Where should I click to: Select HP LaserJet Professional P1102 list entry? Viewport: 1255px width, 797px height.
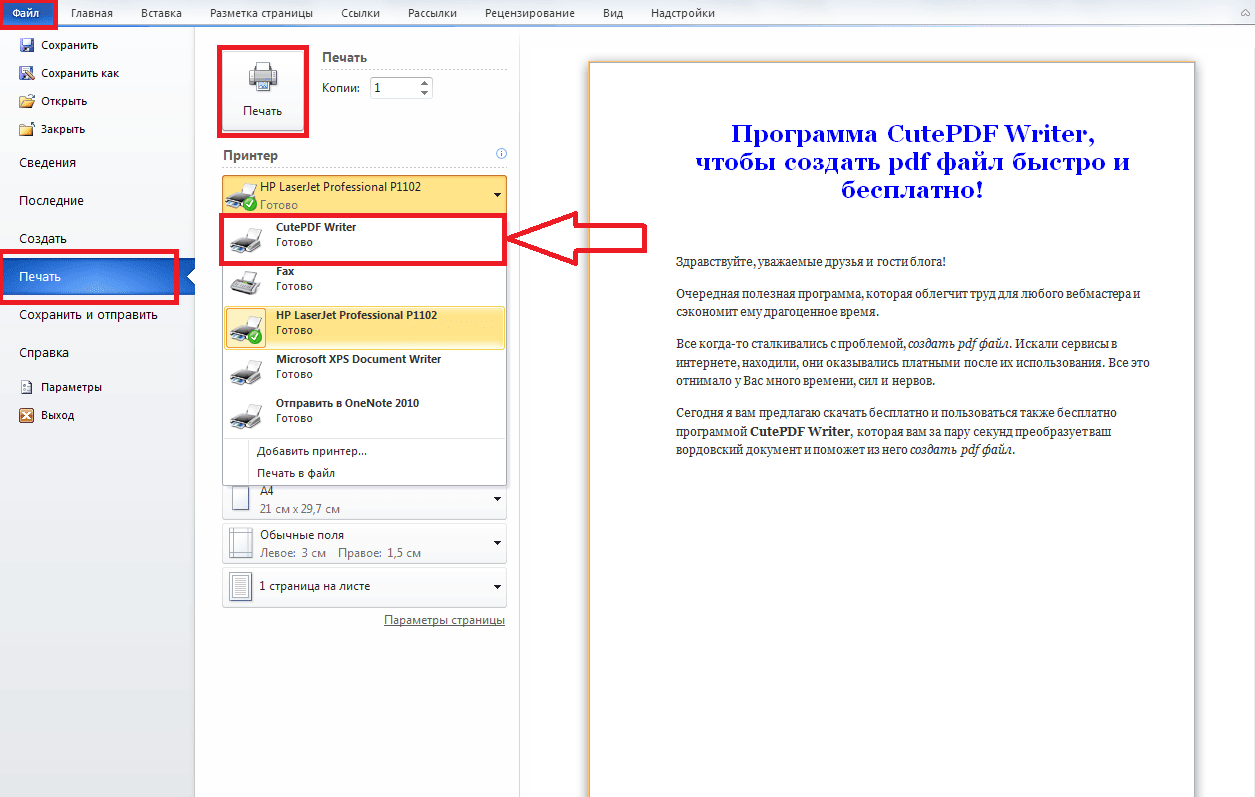363,327
